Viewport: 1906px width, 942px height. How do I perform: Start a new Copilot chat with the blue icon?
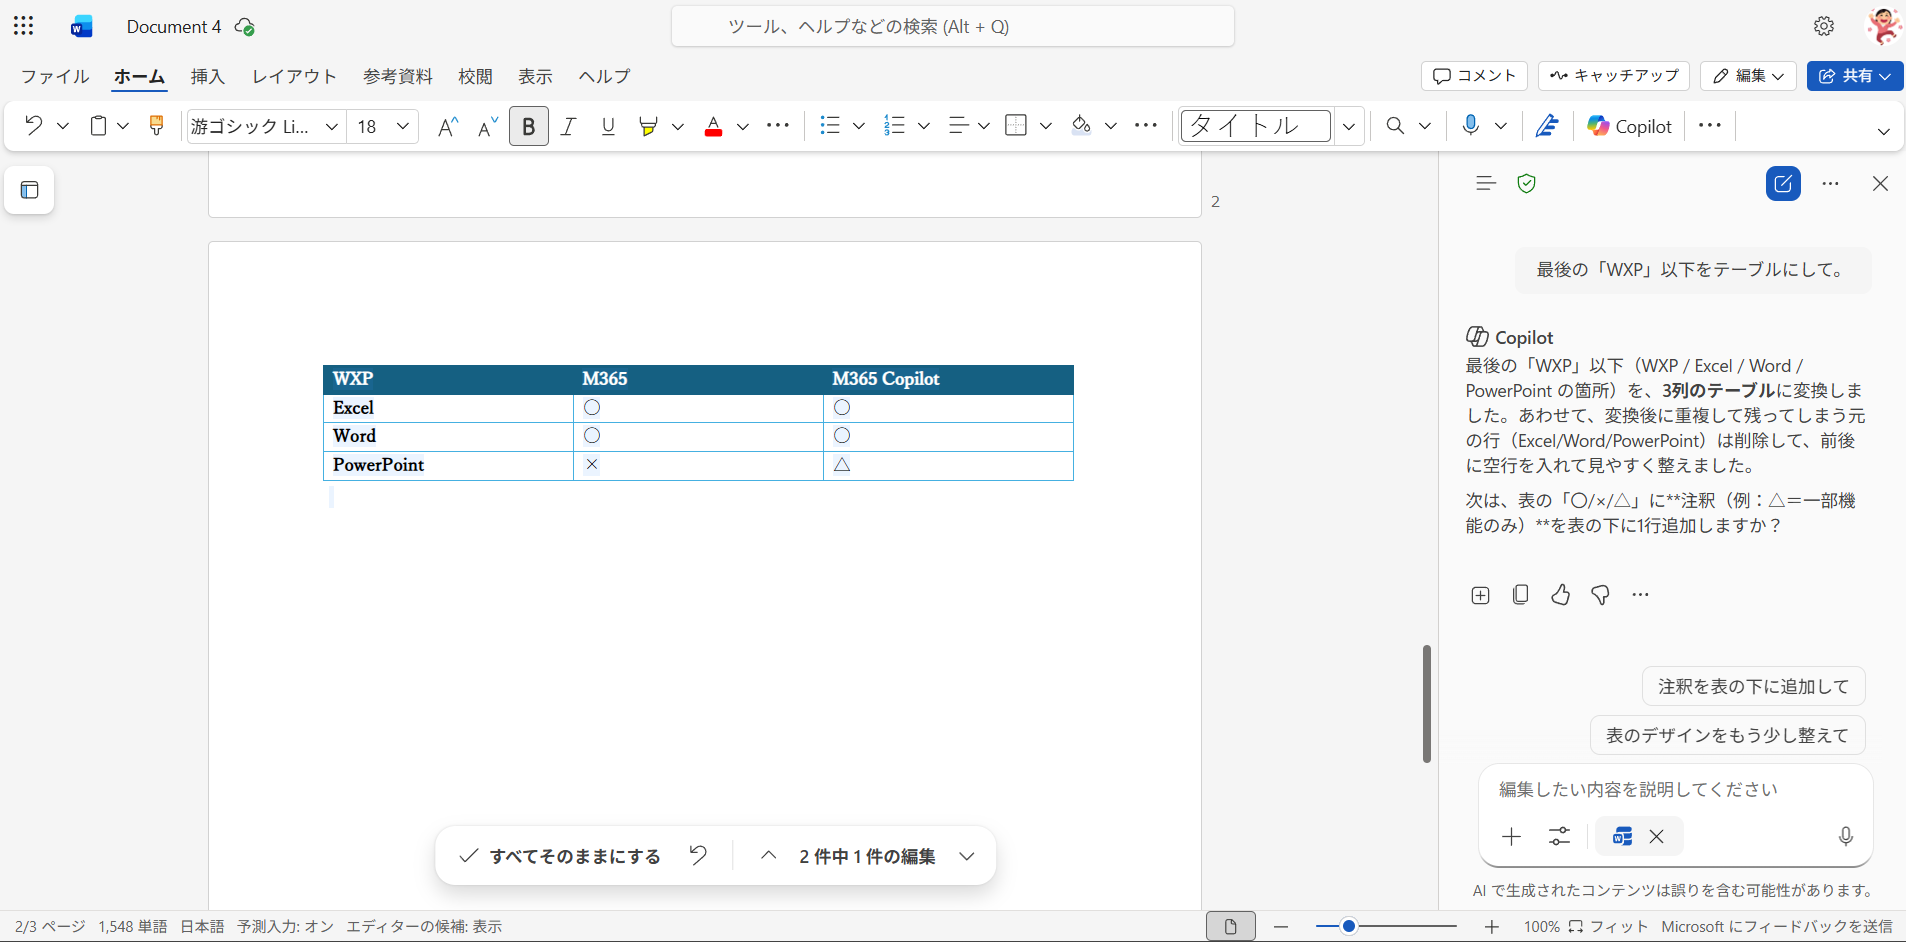(x=1782, y=184)
